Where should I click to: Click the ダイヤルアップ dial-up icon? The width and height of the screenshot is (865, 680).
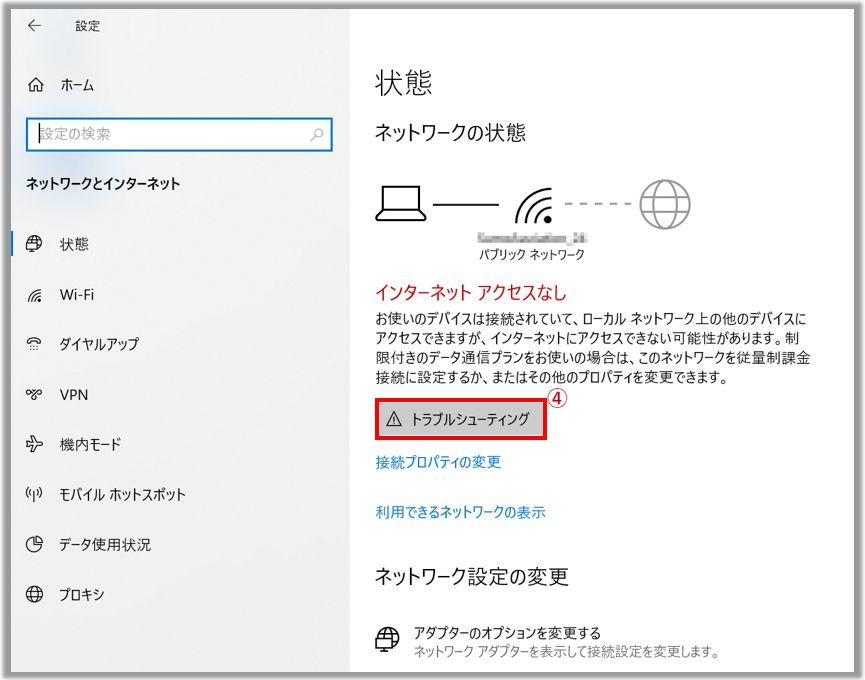(35, 344)
